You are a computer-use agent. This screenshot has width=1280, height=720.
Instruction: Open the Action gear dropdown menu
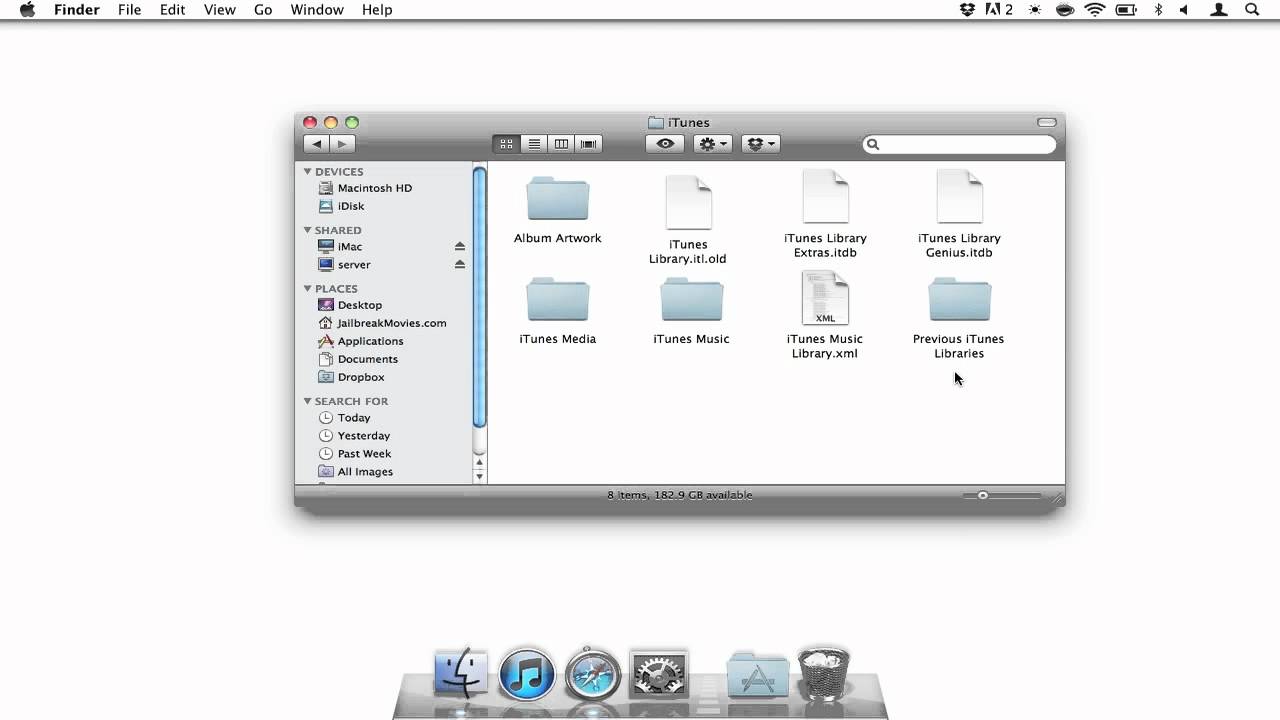coord(713,144)
